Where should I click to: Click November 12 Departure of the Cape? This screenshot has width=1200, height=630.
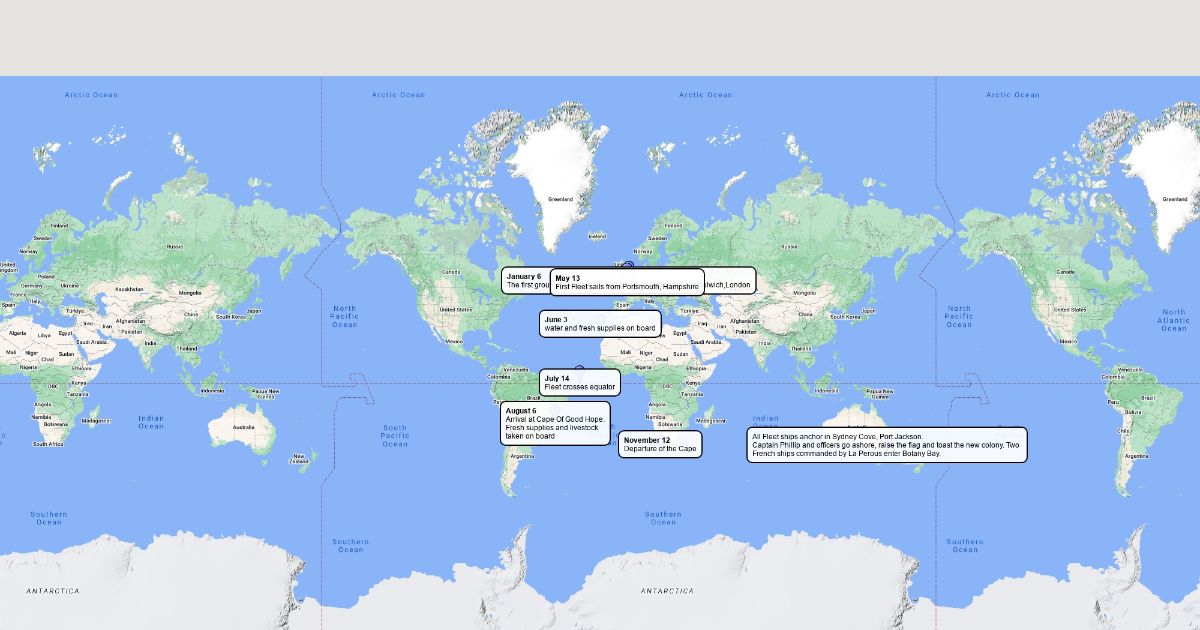coord(660,444)
